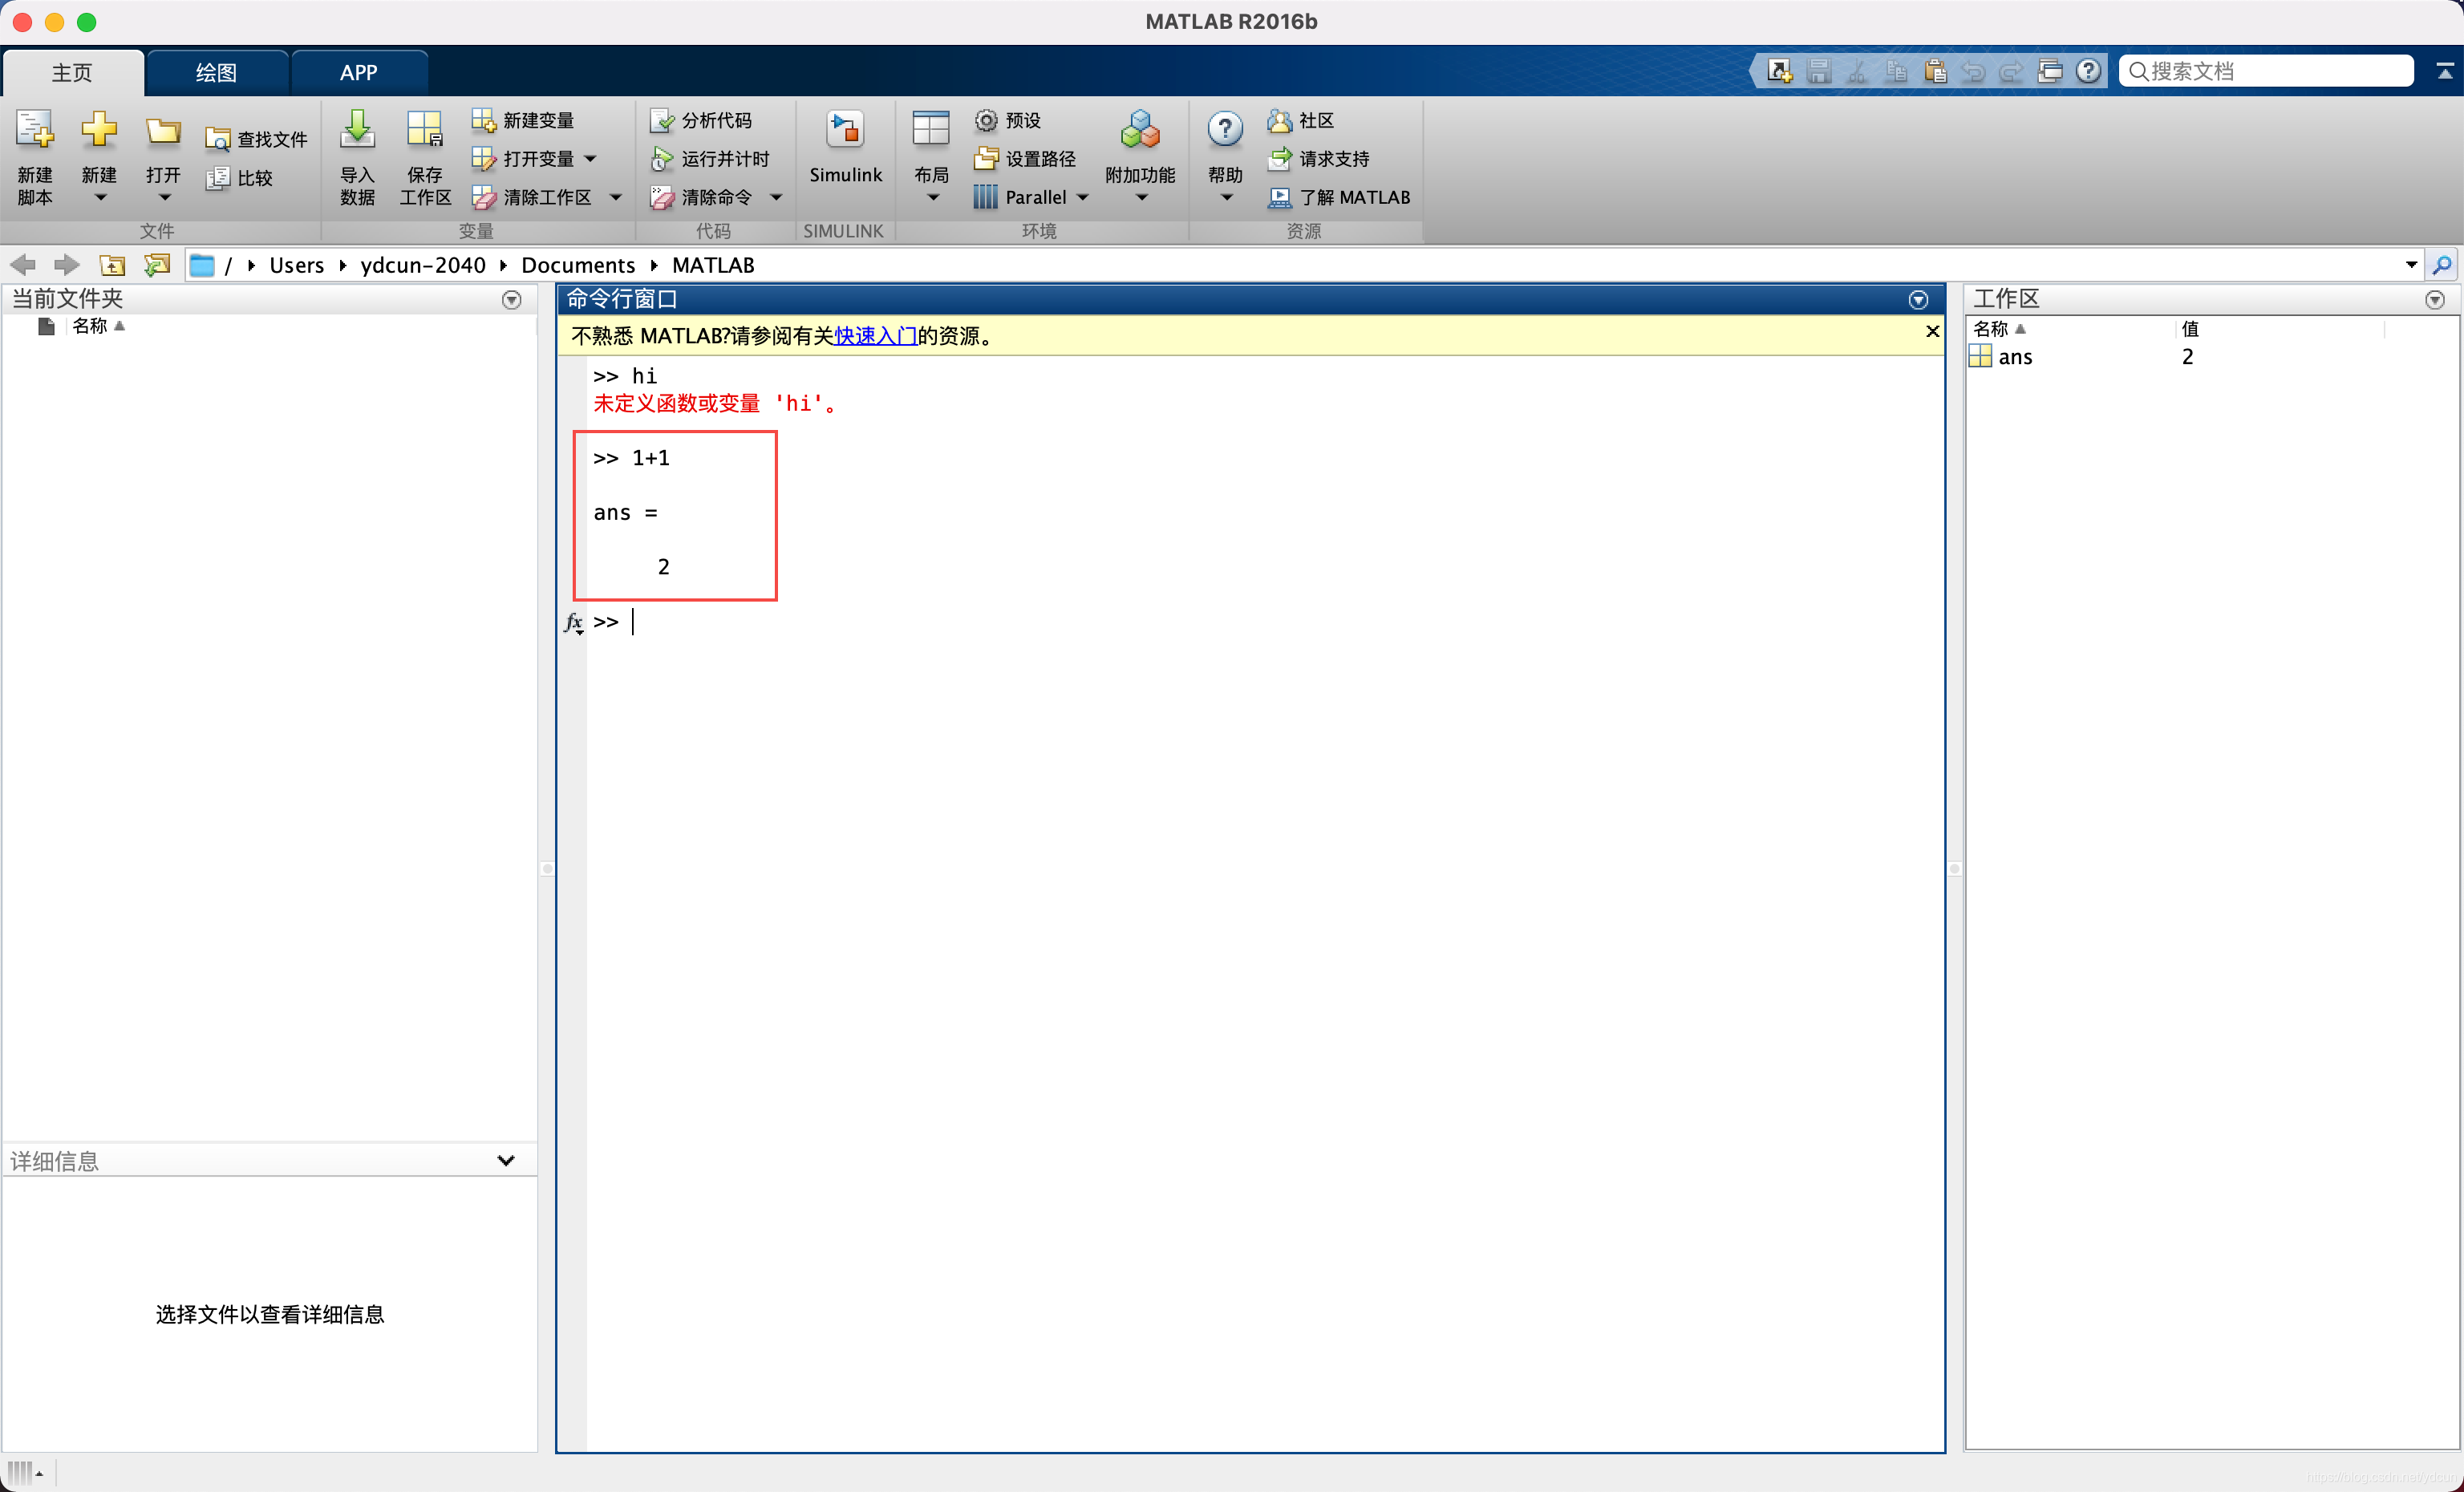Open the address bar history dropdown
2464x1492 pixels.
click(x=2411, y=265)
